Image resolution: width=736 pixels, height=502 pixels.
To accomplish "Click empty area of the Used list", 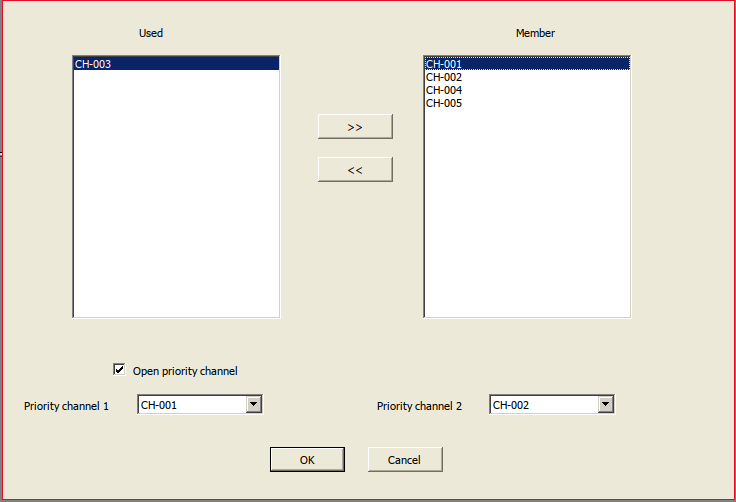I will pos(176,200).
